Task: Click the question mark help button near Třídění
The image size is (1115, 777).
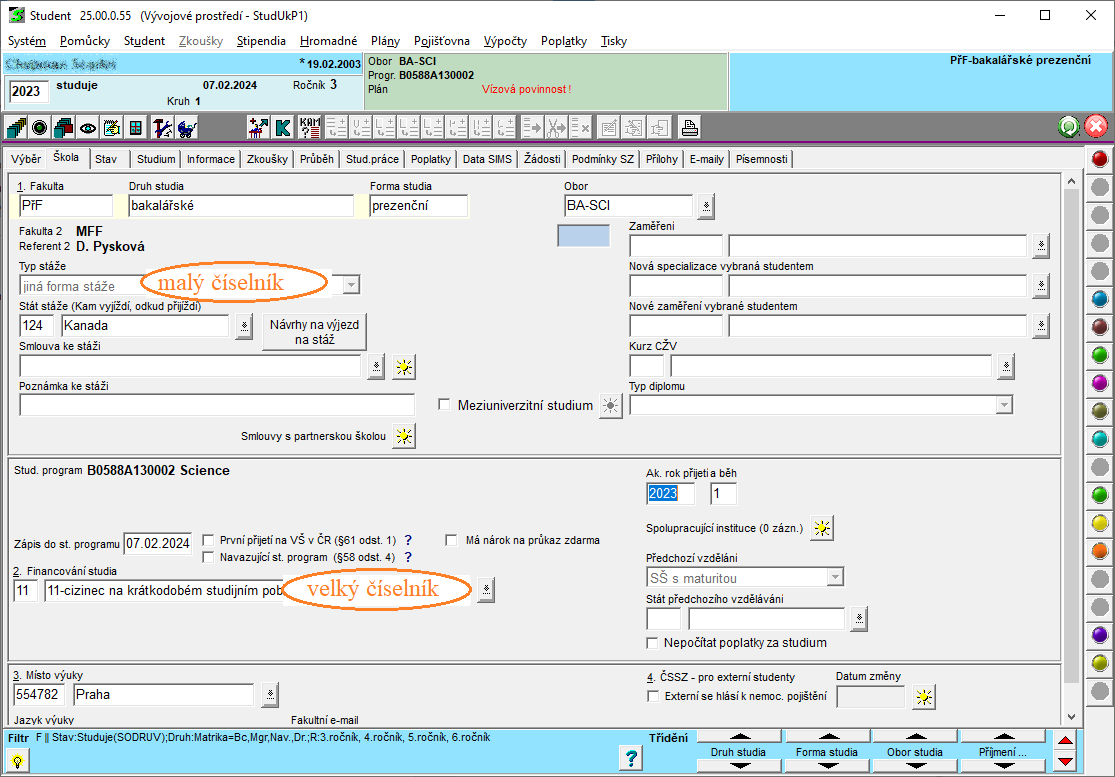Action: [x=631, y=759]
